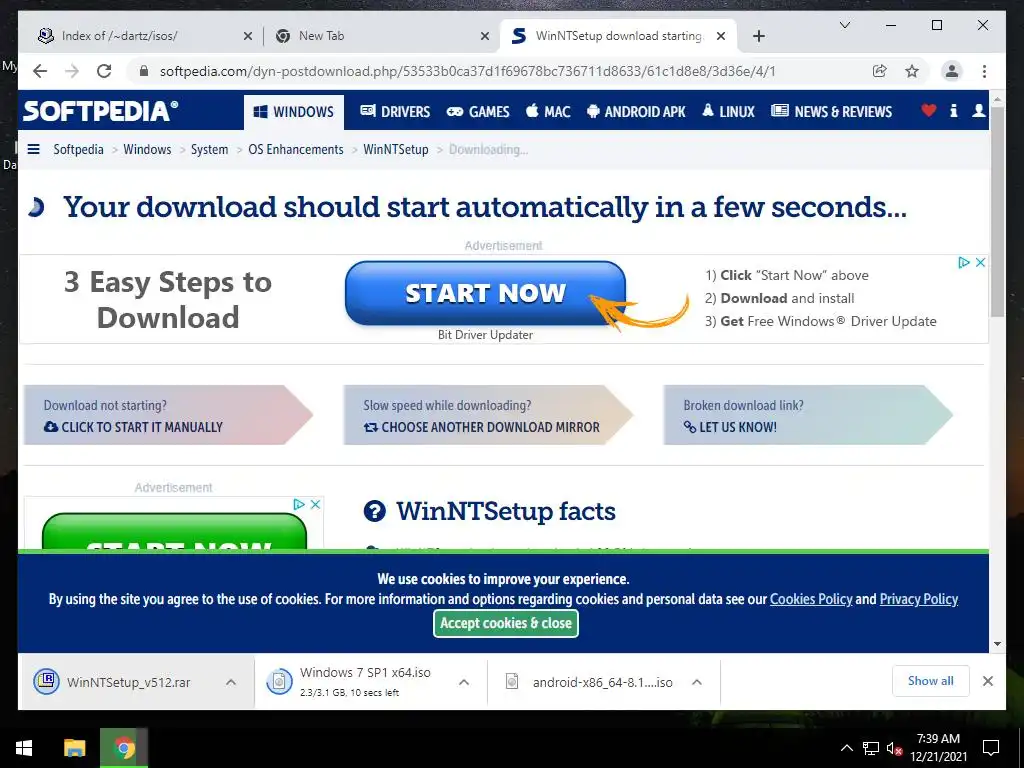Screen dimensions: 1024x768
Task: Click the System breadcrumb link
Action: pos(209,150)
